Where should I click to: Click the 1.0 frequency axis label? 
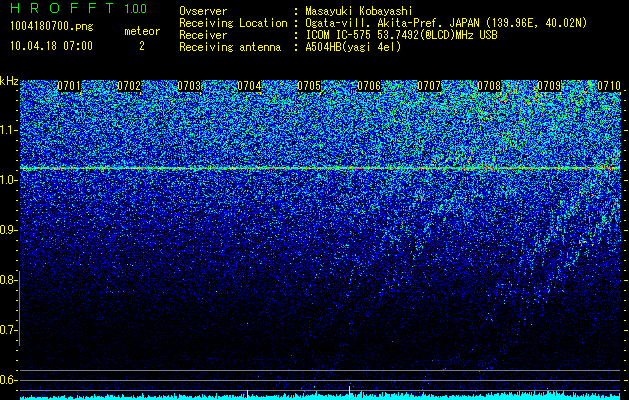pos(8,180)
